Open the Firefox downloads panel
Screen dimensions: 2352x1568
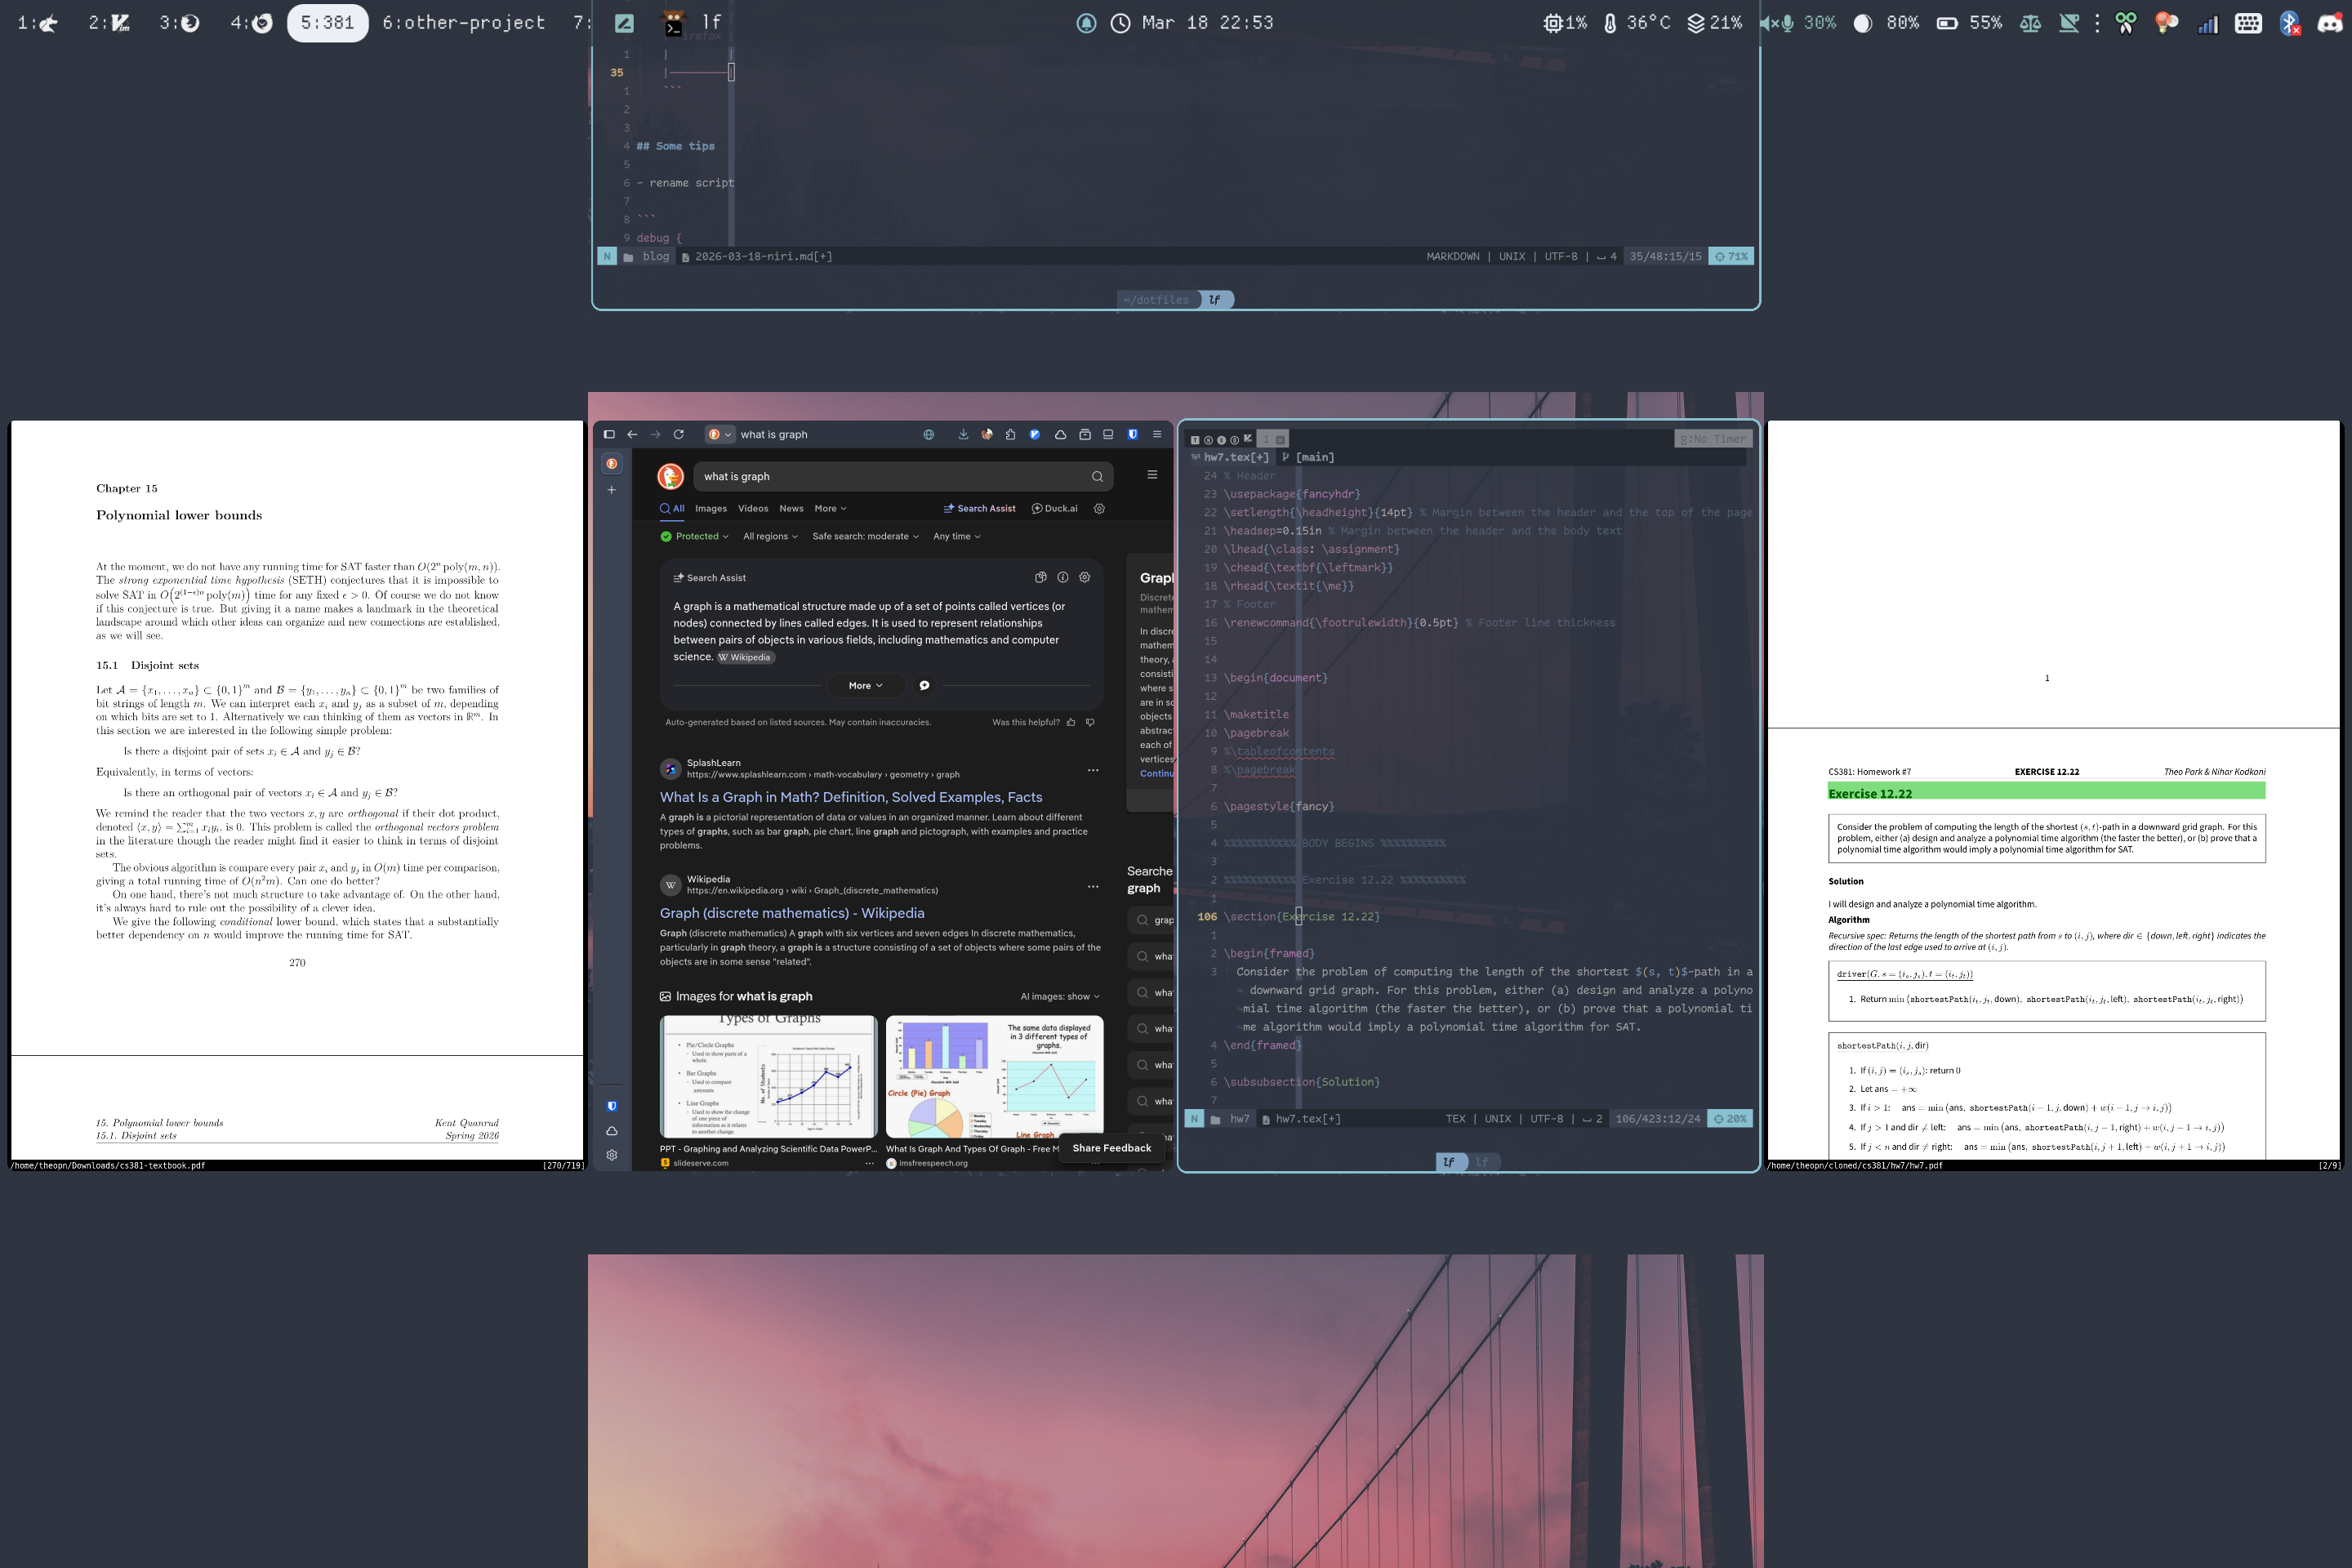click(963, 434)
